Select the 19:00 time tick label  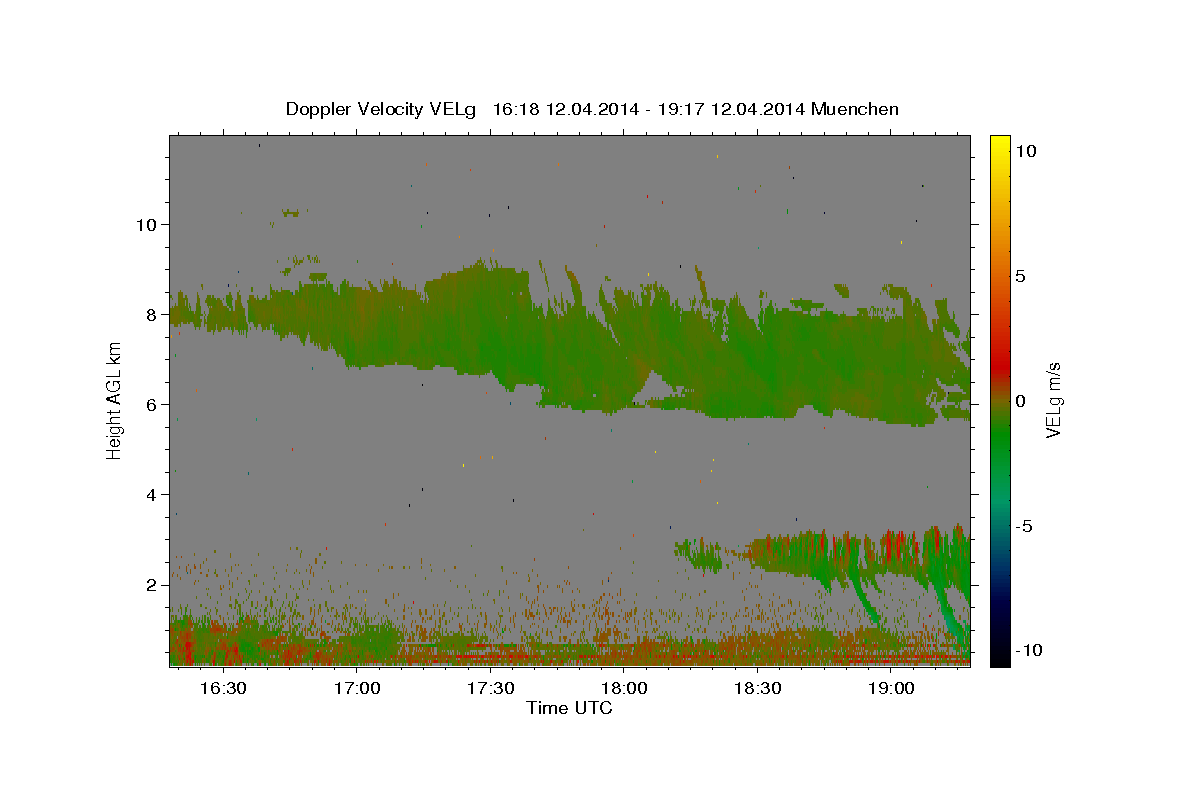[x=891, y=689]
